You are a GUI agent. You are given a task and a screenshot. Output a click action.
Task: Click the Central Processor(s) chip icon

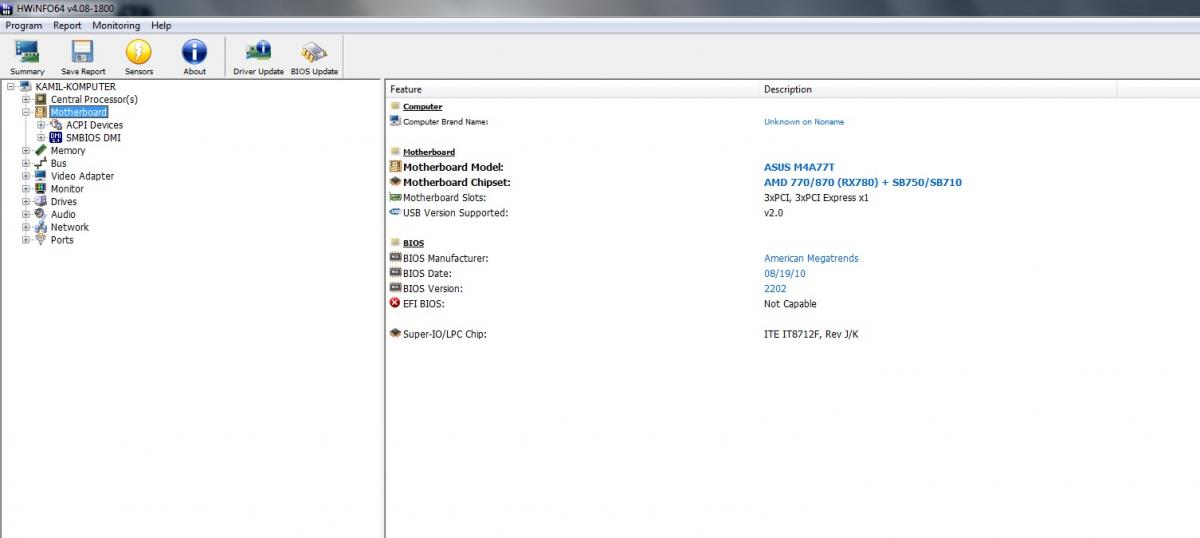pos(41,99)
